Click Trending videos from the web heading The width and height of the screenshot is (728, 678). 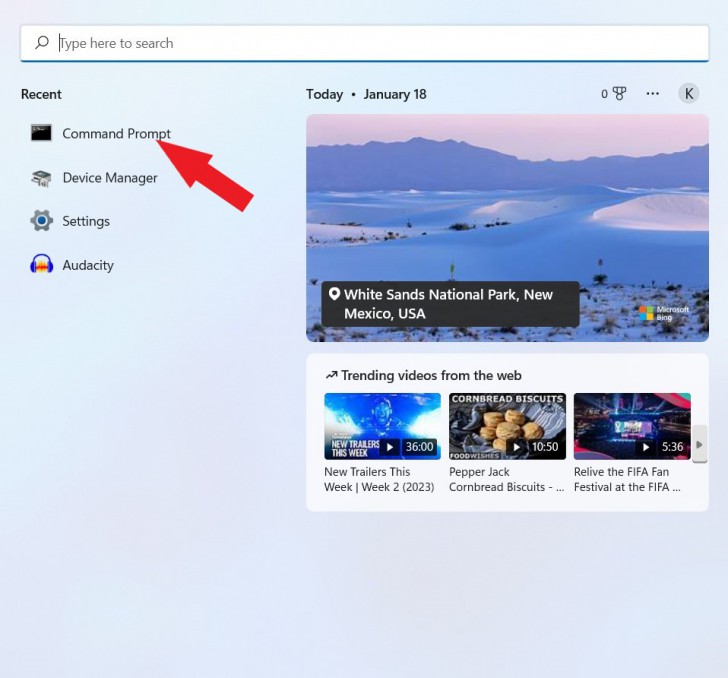click(431, 375)
